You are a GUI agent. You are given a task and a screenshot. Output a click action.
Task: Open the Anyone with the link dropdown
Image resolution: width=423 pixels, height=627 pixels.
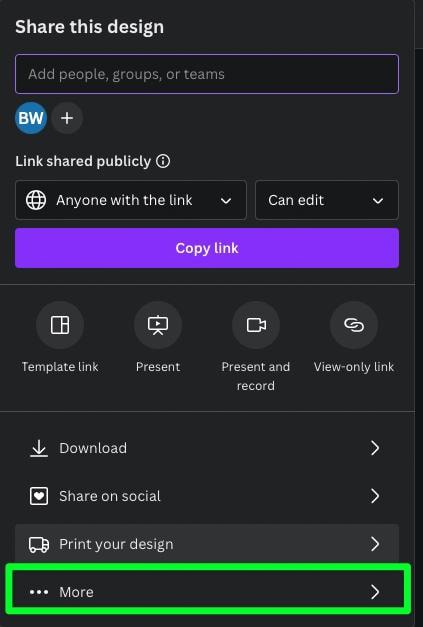(131, 200)
